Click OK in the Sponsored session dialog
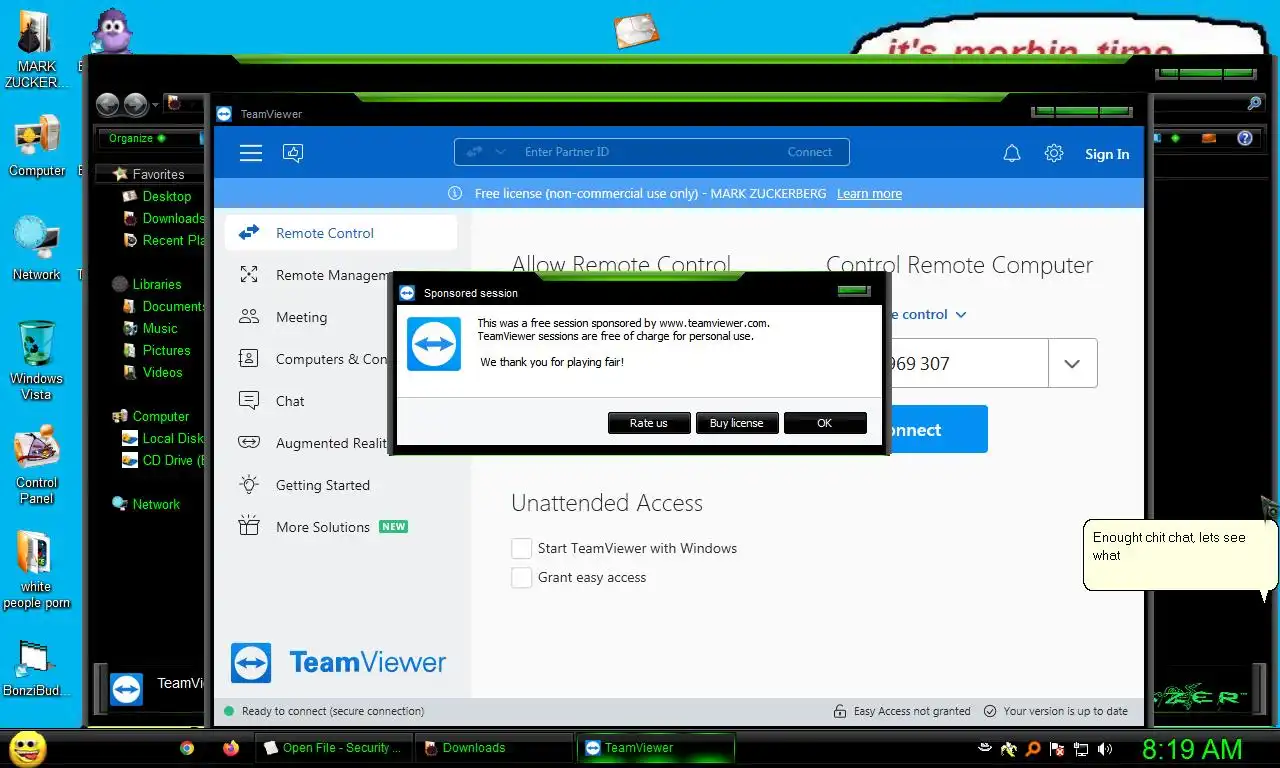Screen dimensions: 1280x768 (825, 423)
